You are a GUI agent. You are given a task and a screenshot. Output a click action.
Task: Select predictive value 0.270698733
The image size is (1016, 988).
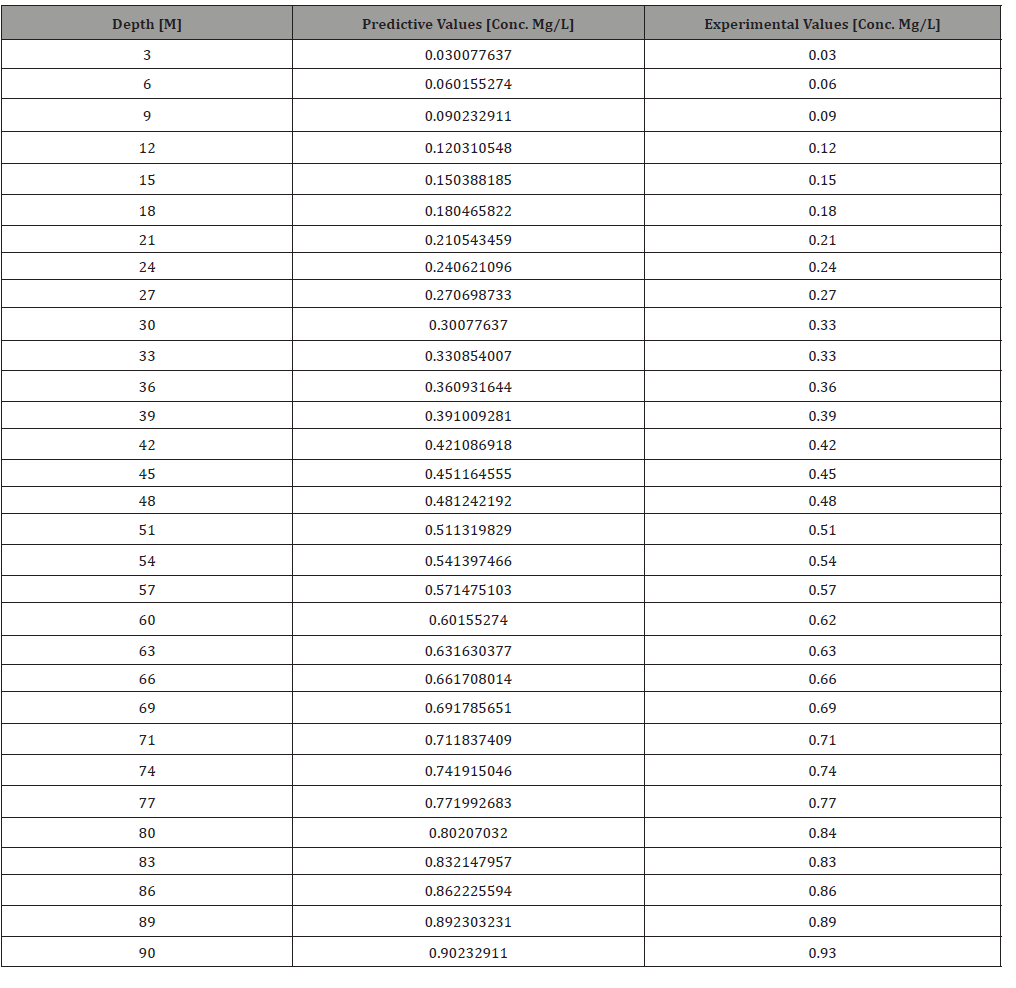point(468,295)
